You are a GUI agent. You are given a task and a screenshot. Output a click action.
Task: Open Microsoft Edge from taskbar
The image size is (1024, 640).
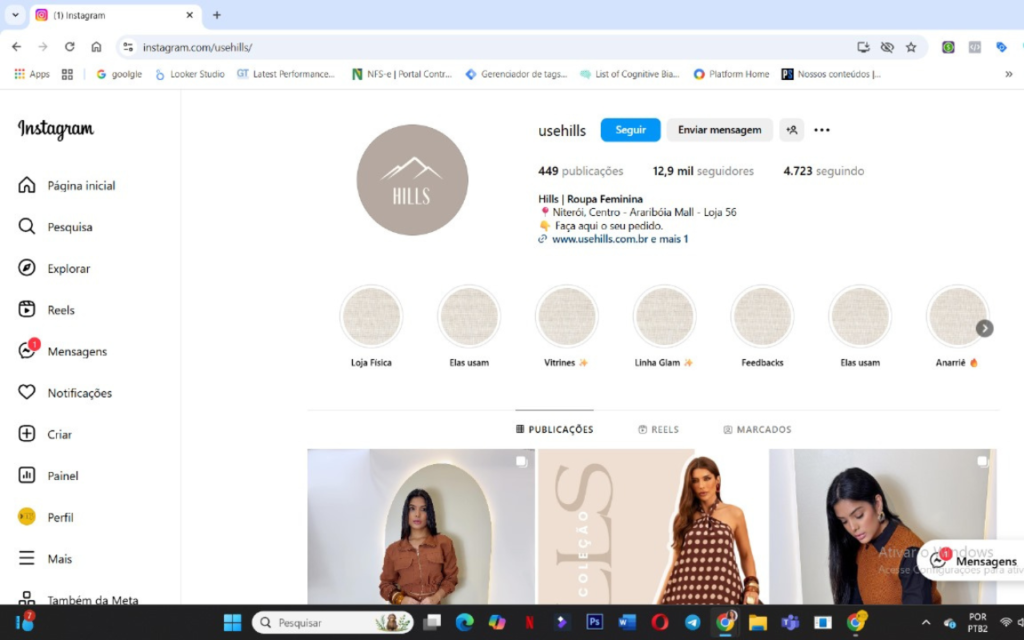[x=464, y=622]
